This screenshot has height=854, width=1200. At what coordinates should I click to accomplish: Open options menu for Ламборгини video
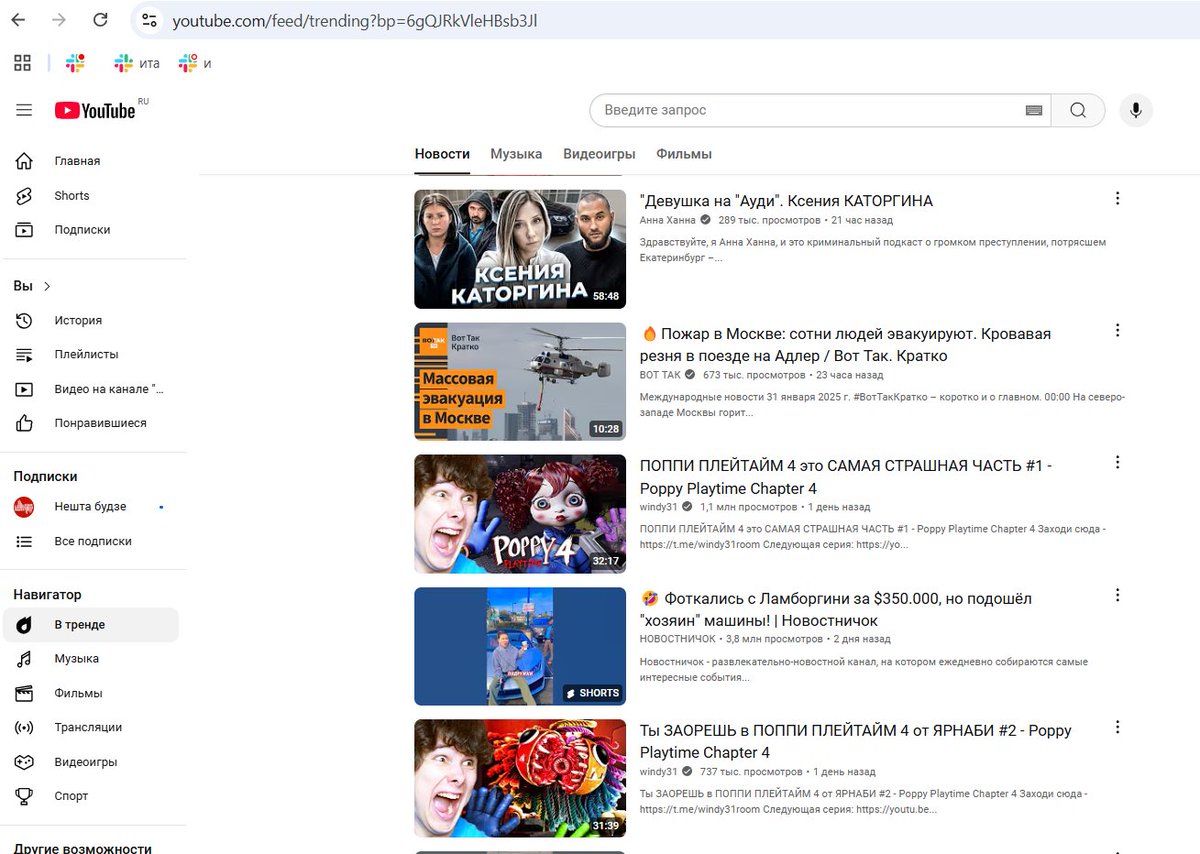(1118, 595)
